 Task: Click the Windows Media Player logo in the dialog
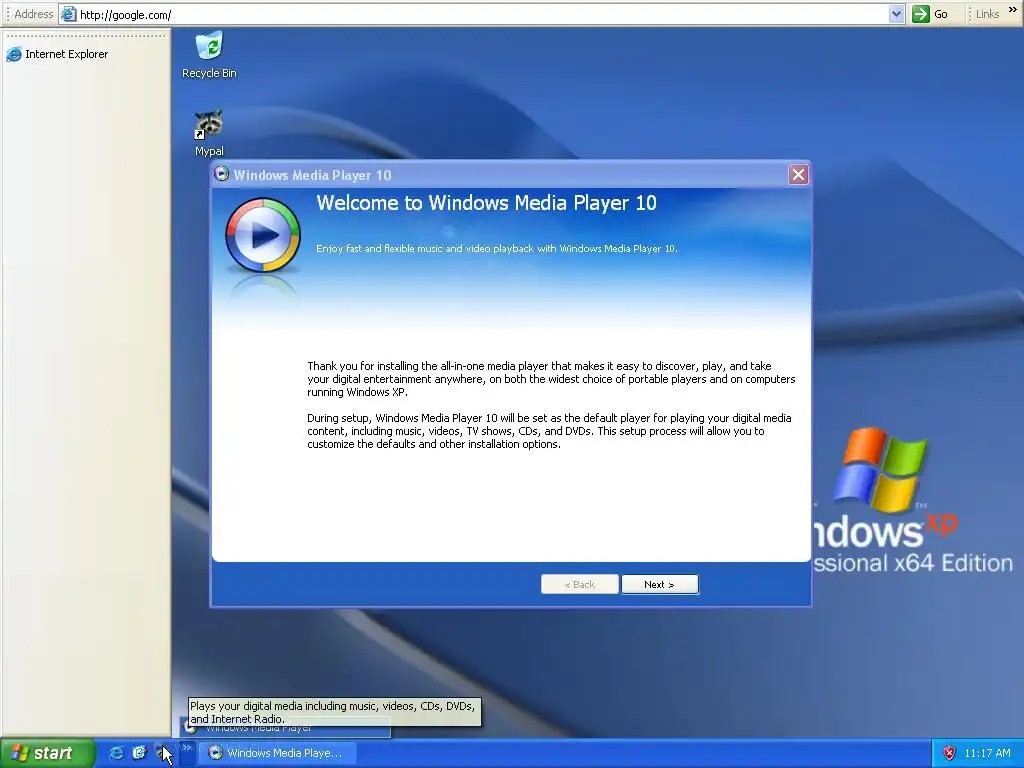coord(263,235)
